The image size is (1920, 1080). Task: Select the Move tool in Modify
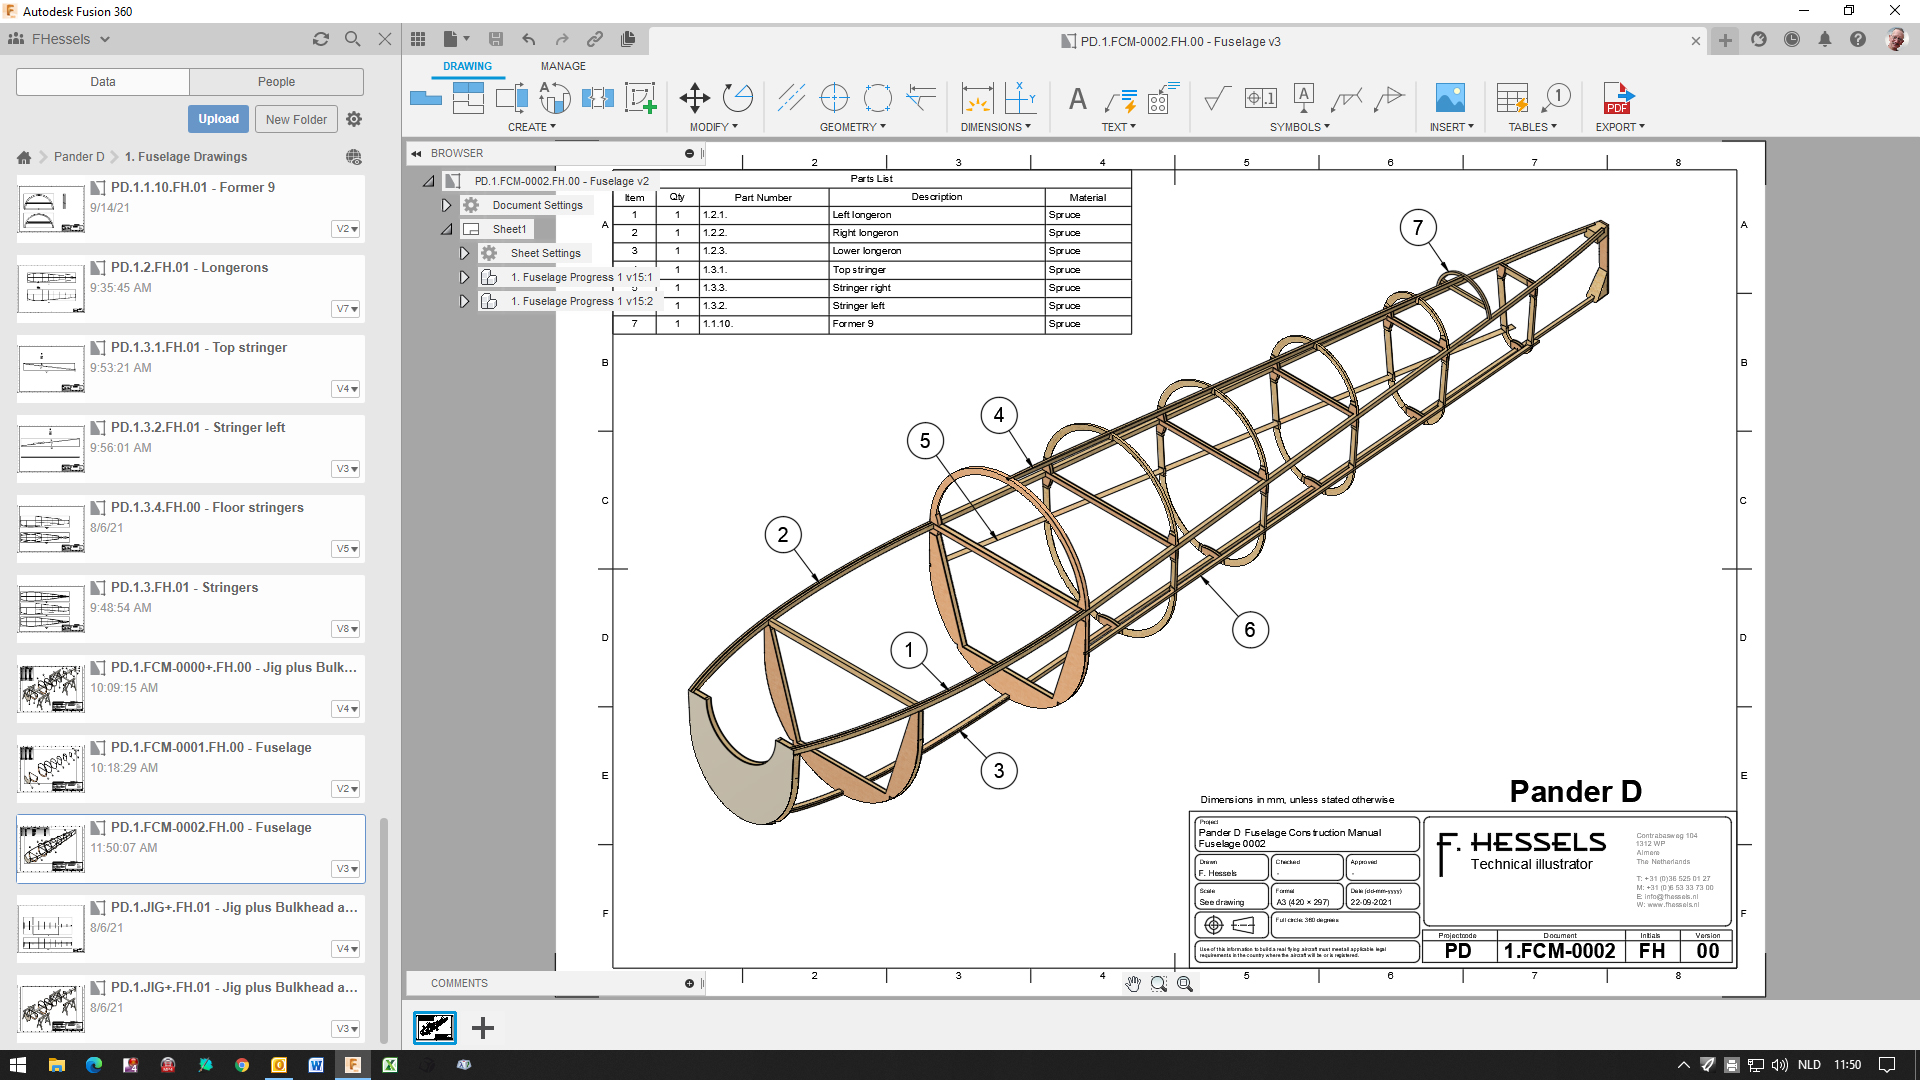[x=694, y=98]
